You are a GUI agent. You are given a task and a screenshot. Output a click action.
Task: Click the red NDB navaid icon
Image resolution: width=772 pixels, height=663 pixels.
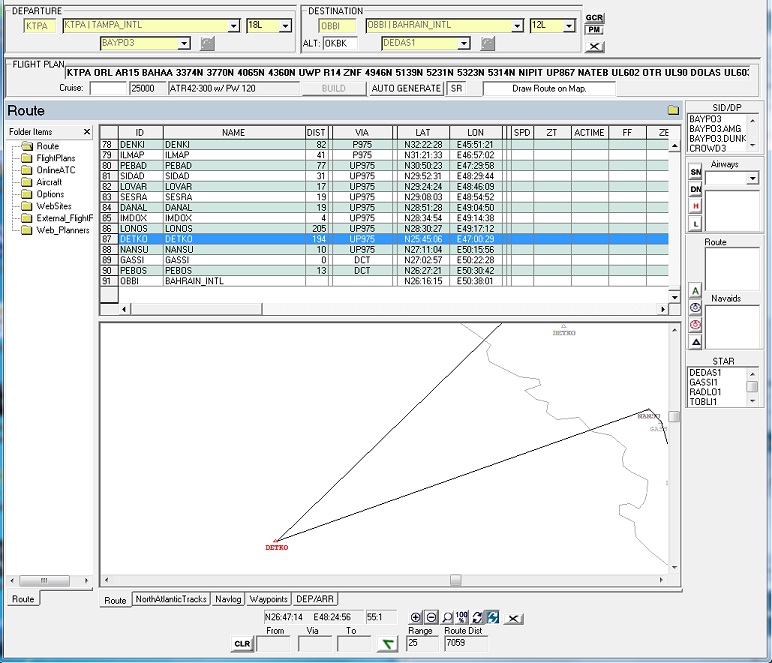coord(695,325)
